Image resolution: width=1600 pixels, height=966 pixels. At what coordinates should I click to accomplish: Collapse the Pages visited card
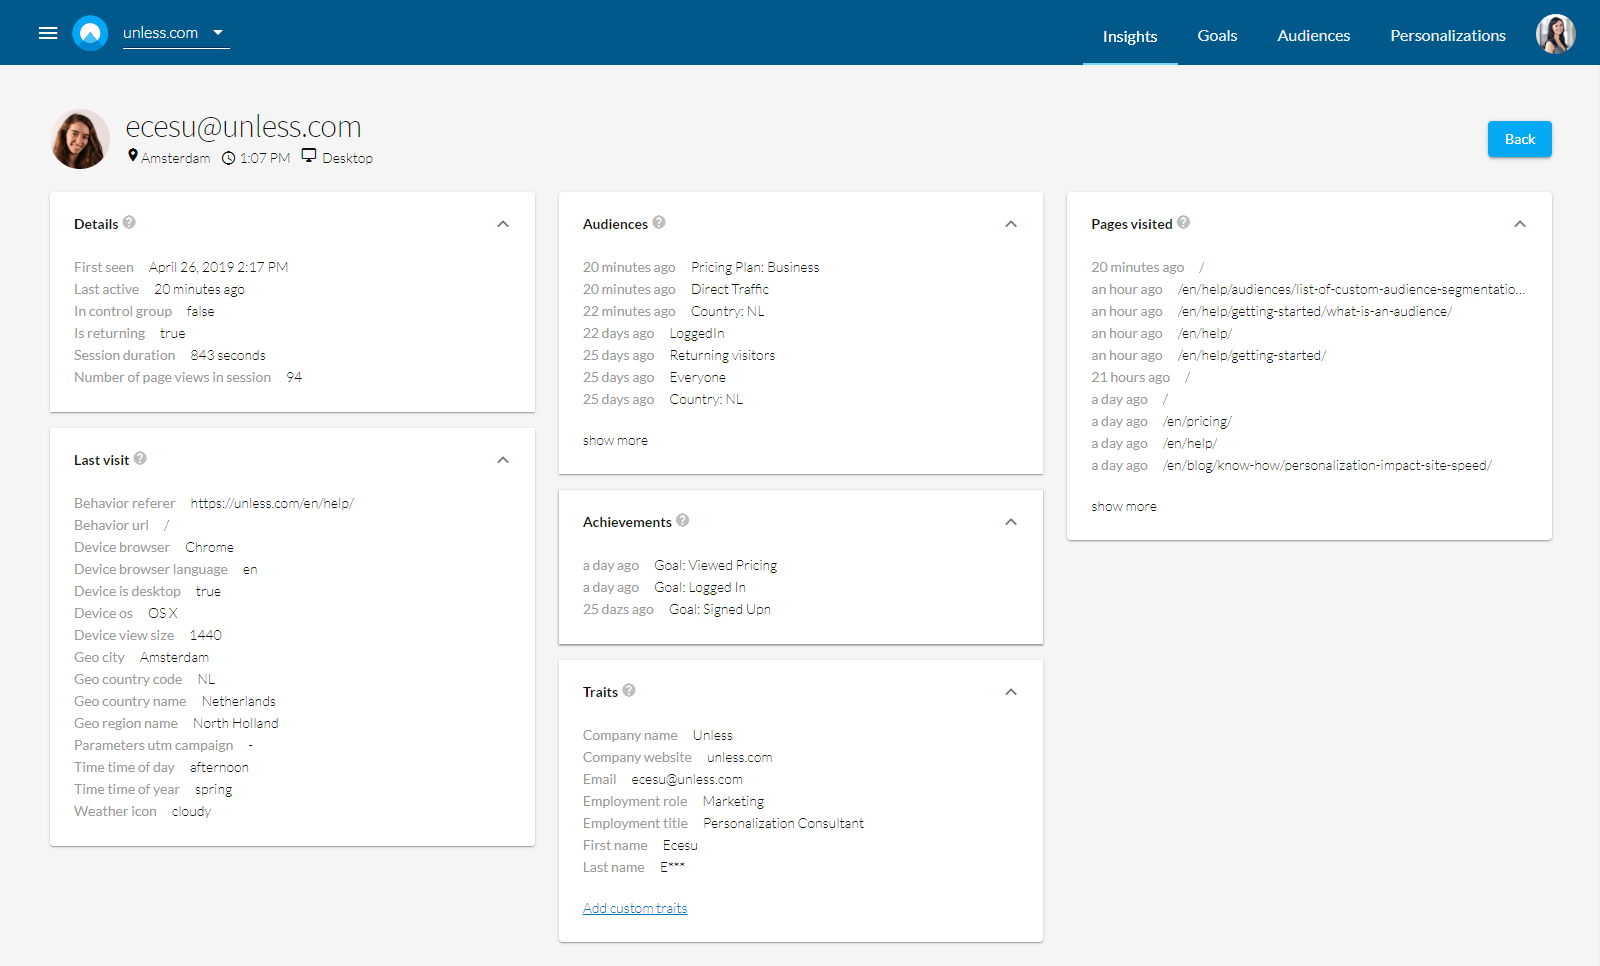[x=1520, y=224]
